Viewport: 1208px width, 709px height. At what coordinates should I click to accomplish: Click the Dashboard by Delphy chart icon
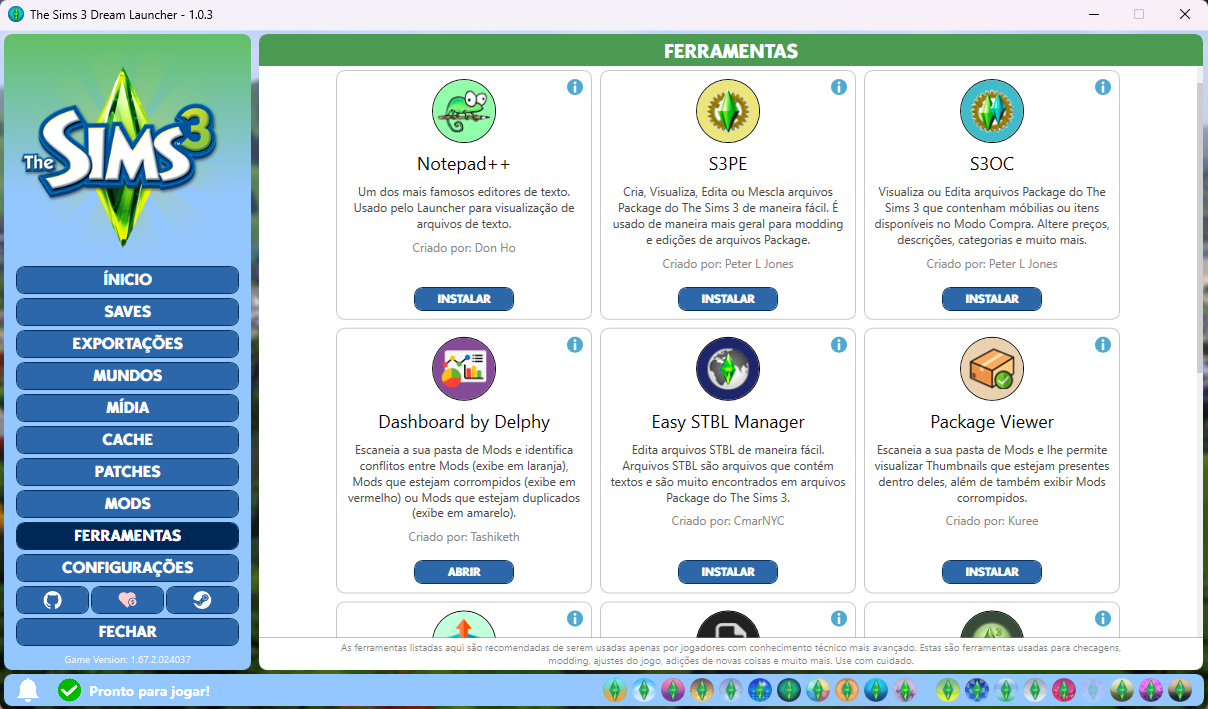pos(464,369)
